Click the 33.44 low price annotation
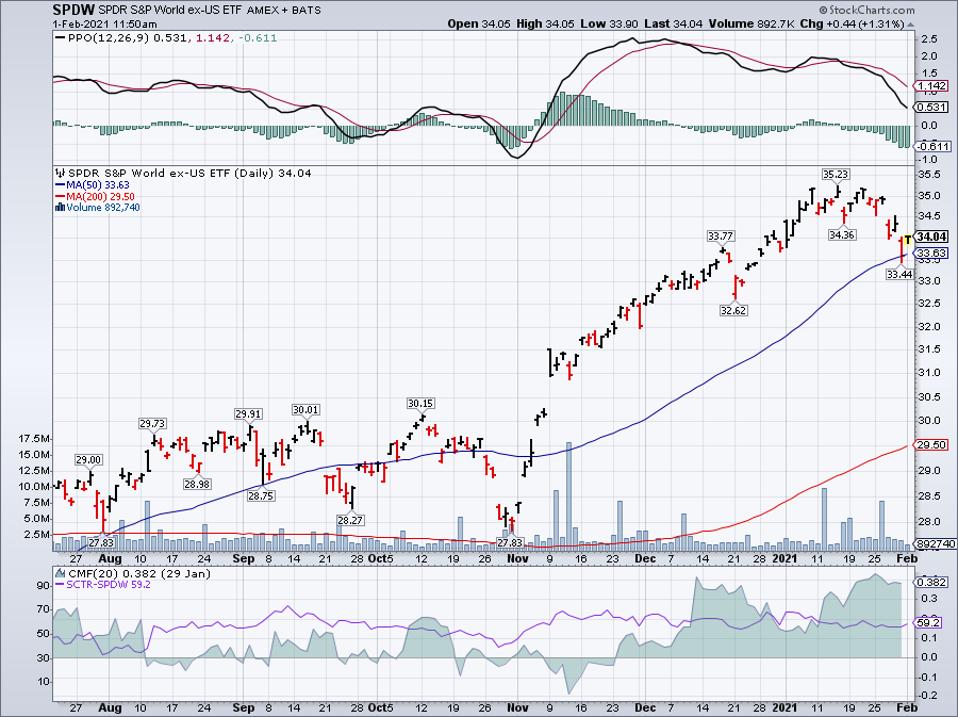 click(899, 275)
